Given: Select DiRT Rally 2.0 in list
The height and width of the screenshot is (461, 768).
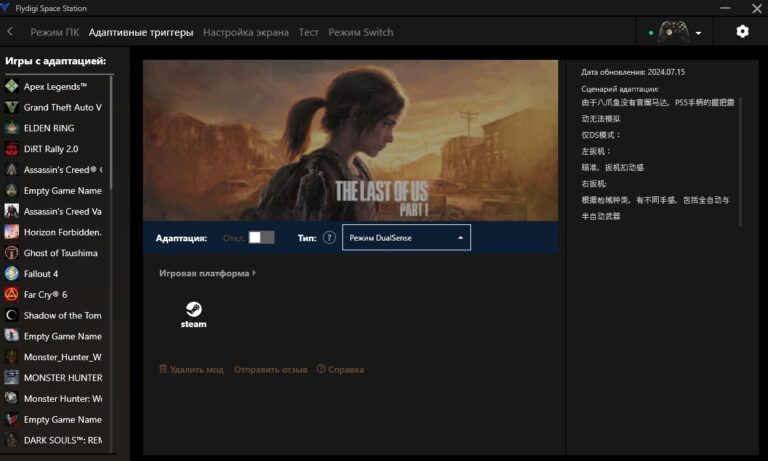Looking at the screenshot, I should tap(51, 149).
